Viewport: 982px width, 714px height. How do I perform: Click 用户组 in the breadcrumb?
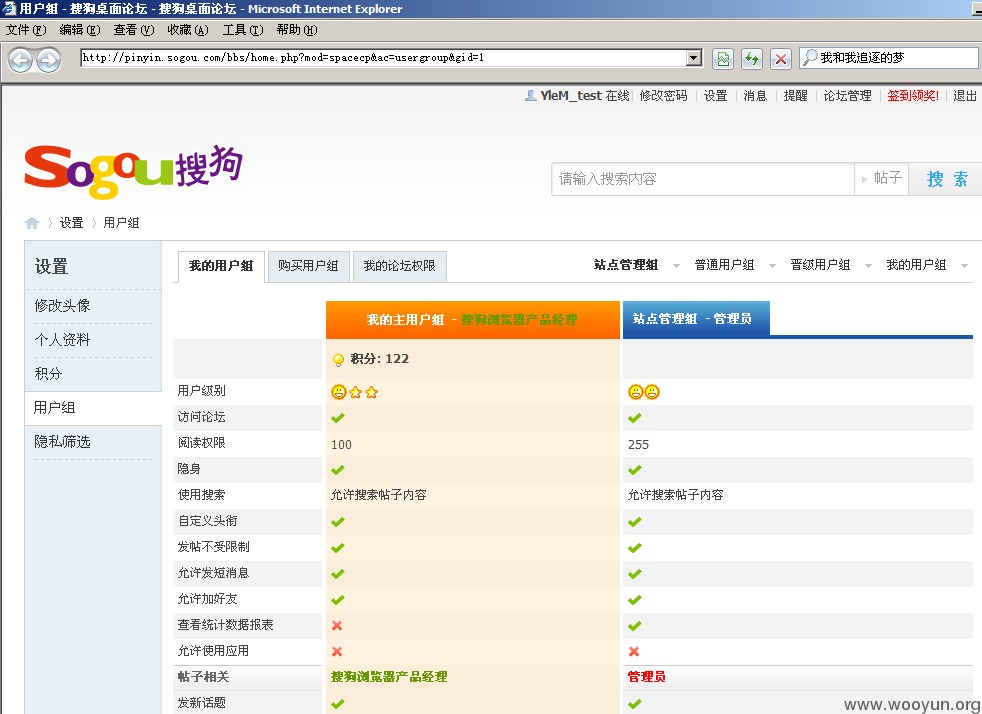pos(121,223)
